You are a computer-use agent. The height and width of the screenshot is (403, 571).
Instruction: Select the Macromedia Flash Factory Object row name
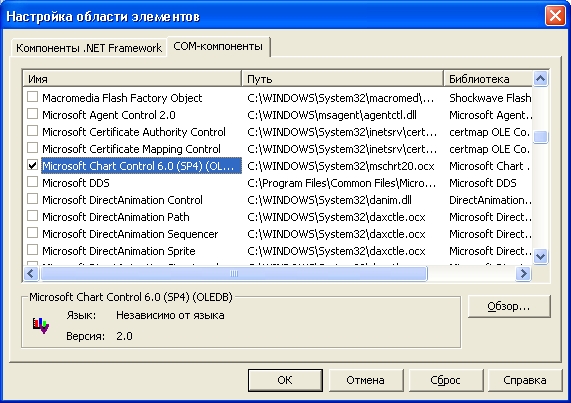click(x=122, y=98)
